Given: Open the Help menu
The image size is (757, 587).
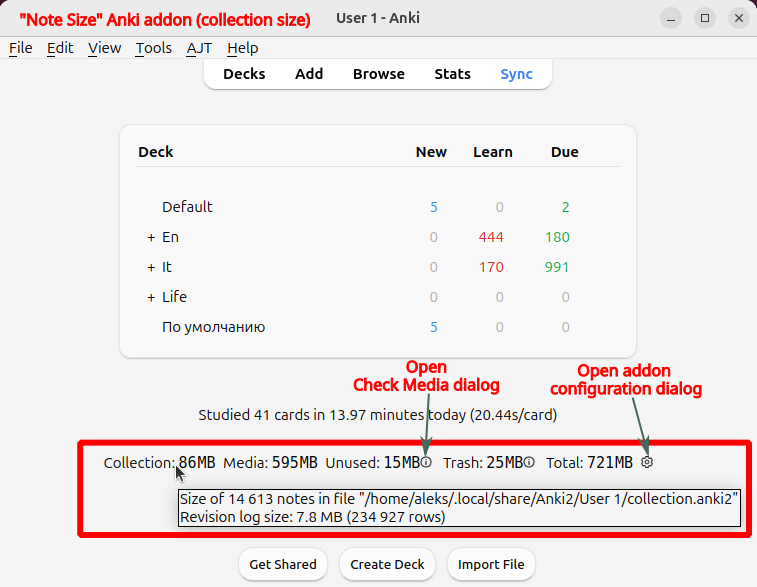Looking at the screenshot, I should coord(243,48).
